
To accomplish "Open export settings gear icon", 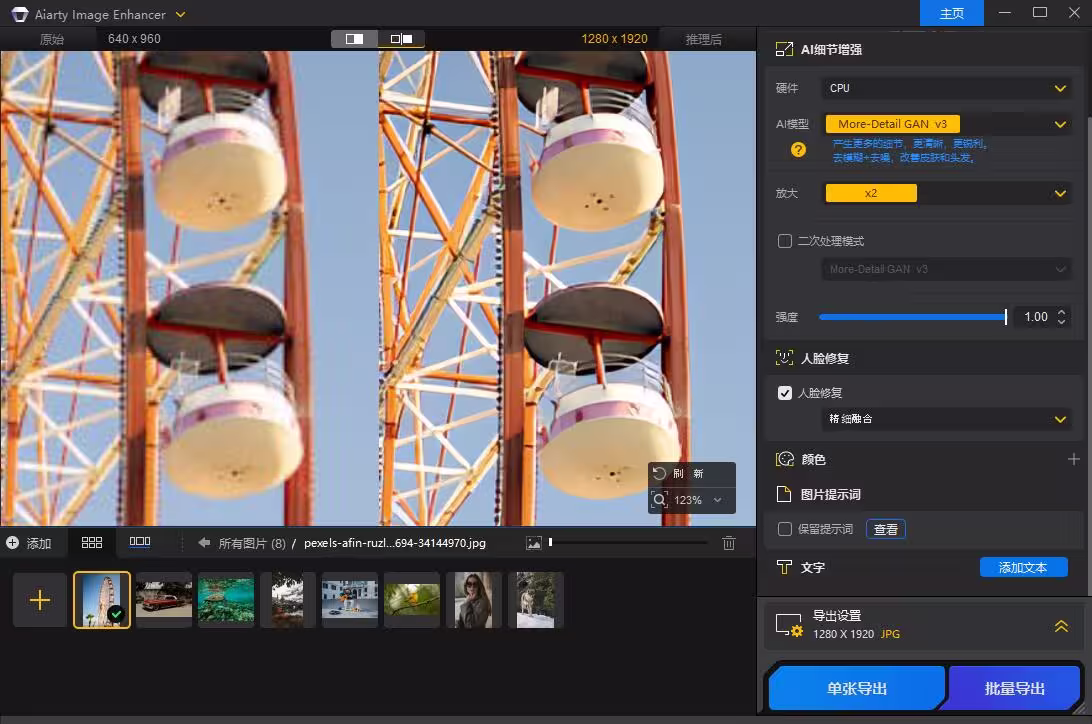I will tap(797, 631).
